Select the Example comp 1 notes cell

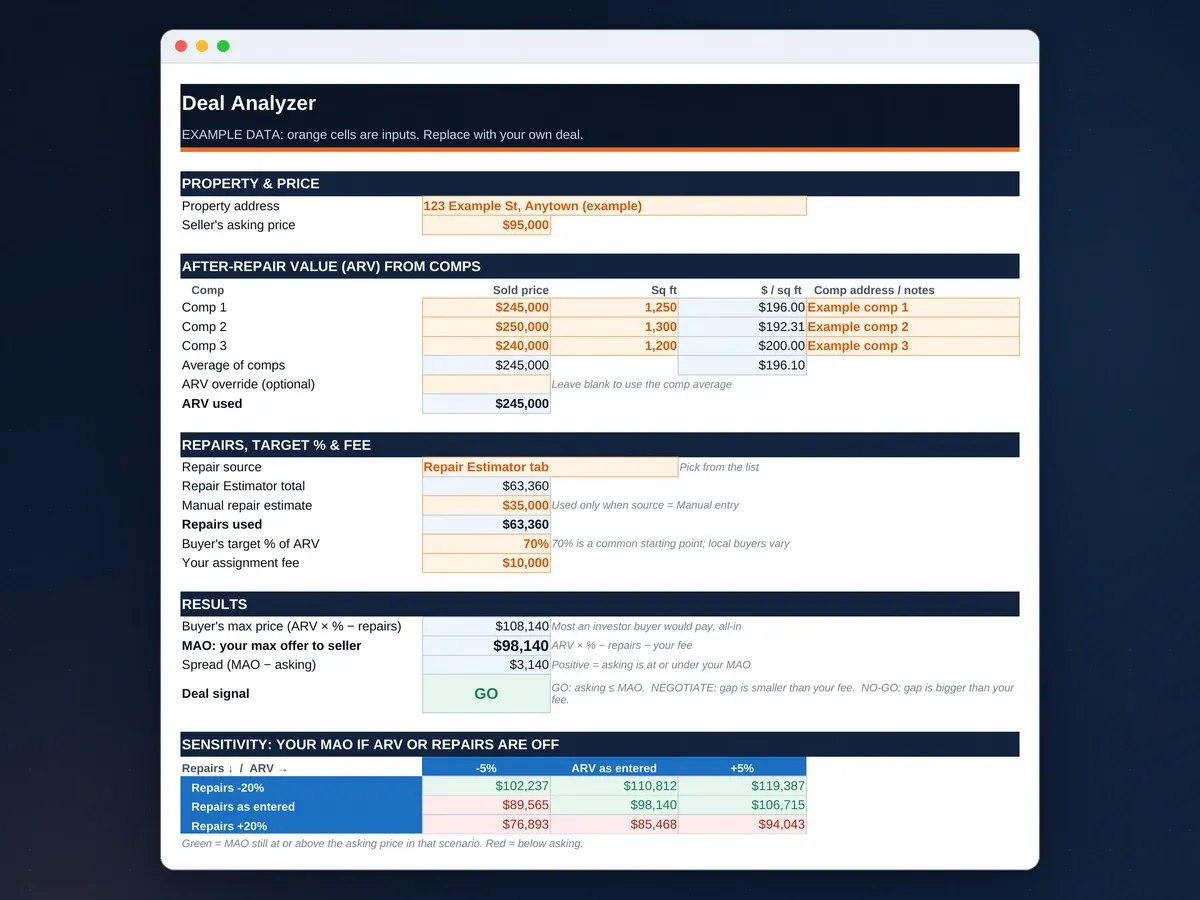[x=913, y=307]
